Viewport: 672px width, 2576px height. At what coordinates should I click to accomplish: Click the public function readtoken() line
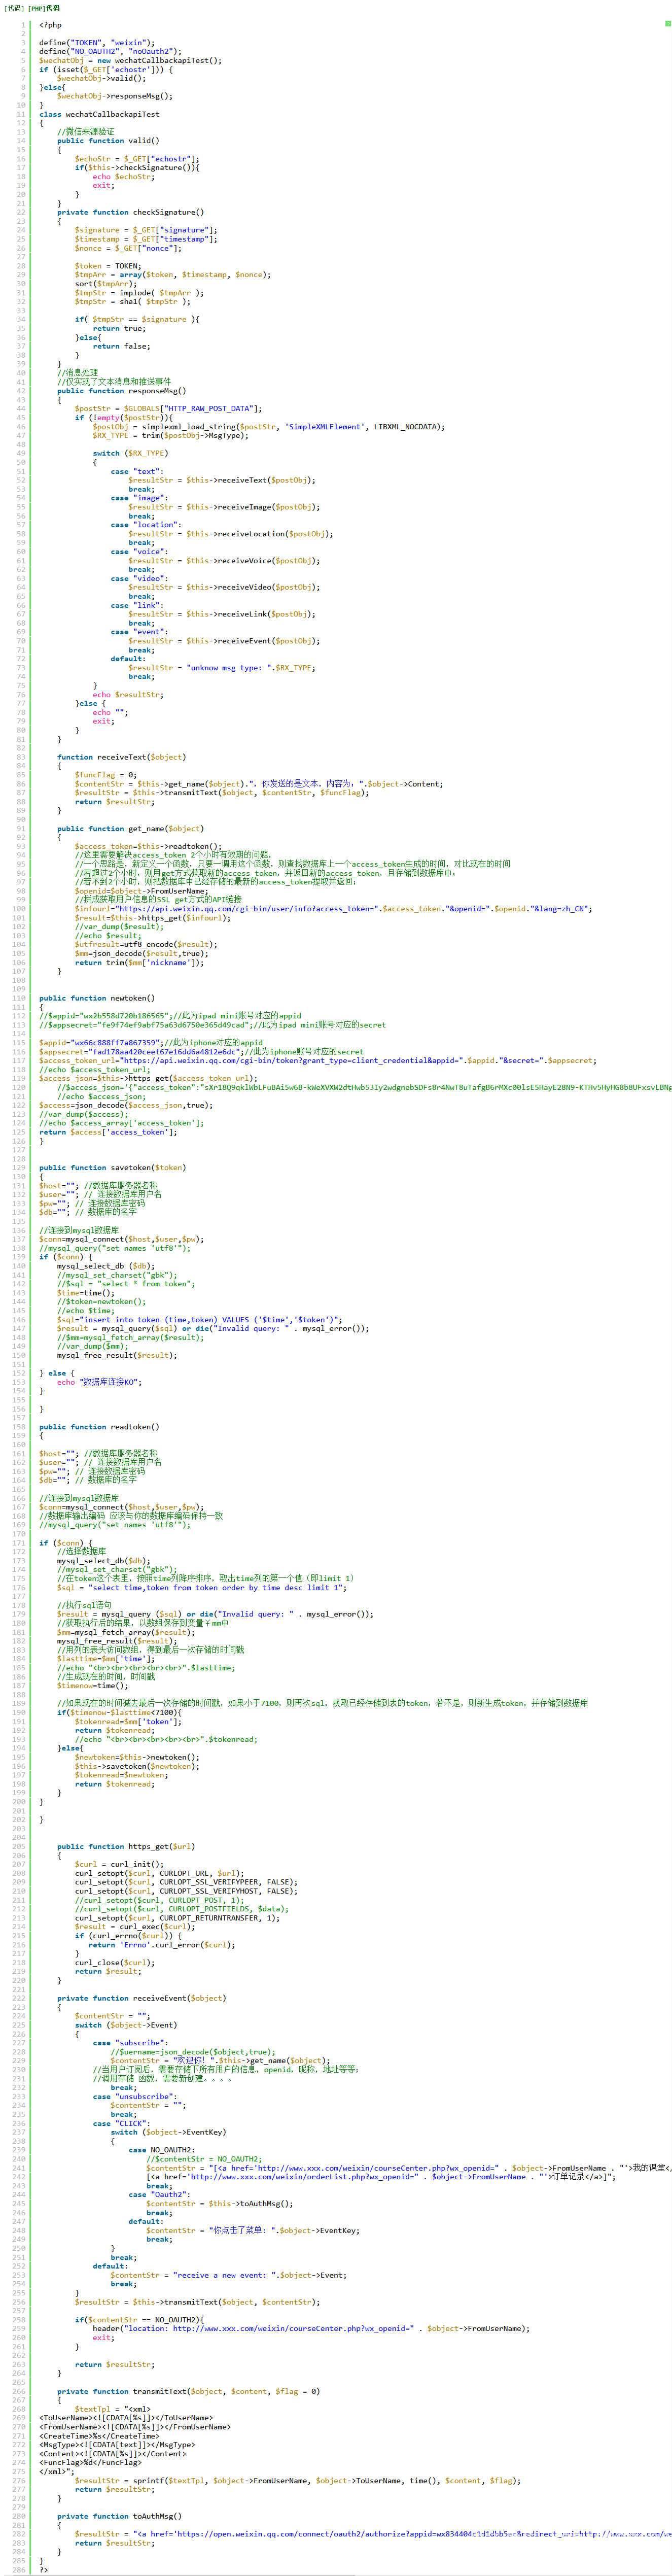(x=99, y=1427)
